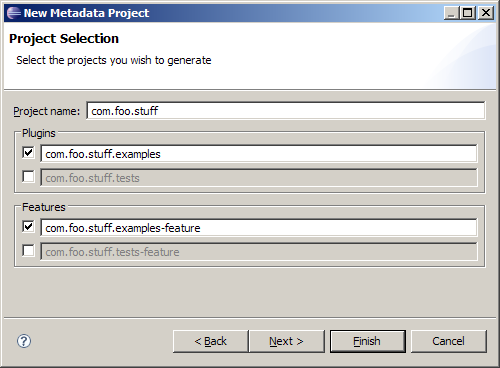Viewport: 500px width, 368px height.
Task: Click the Finish button
Action: click(368, 341)
